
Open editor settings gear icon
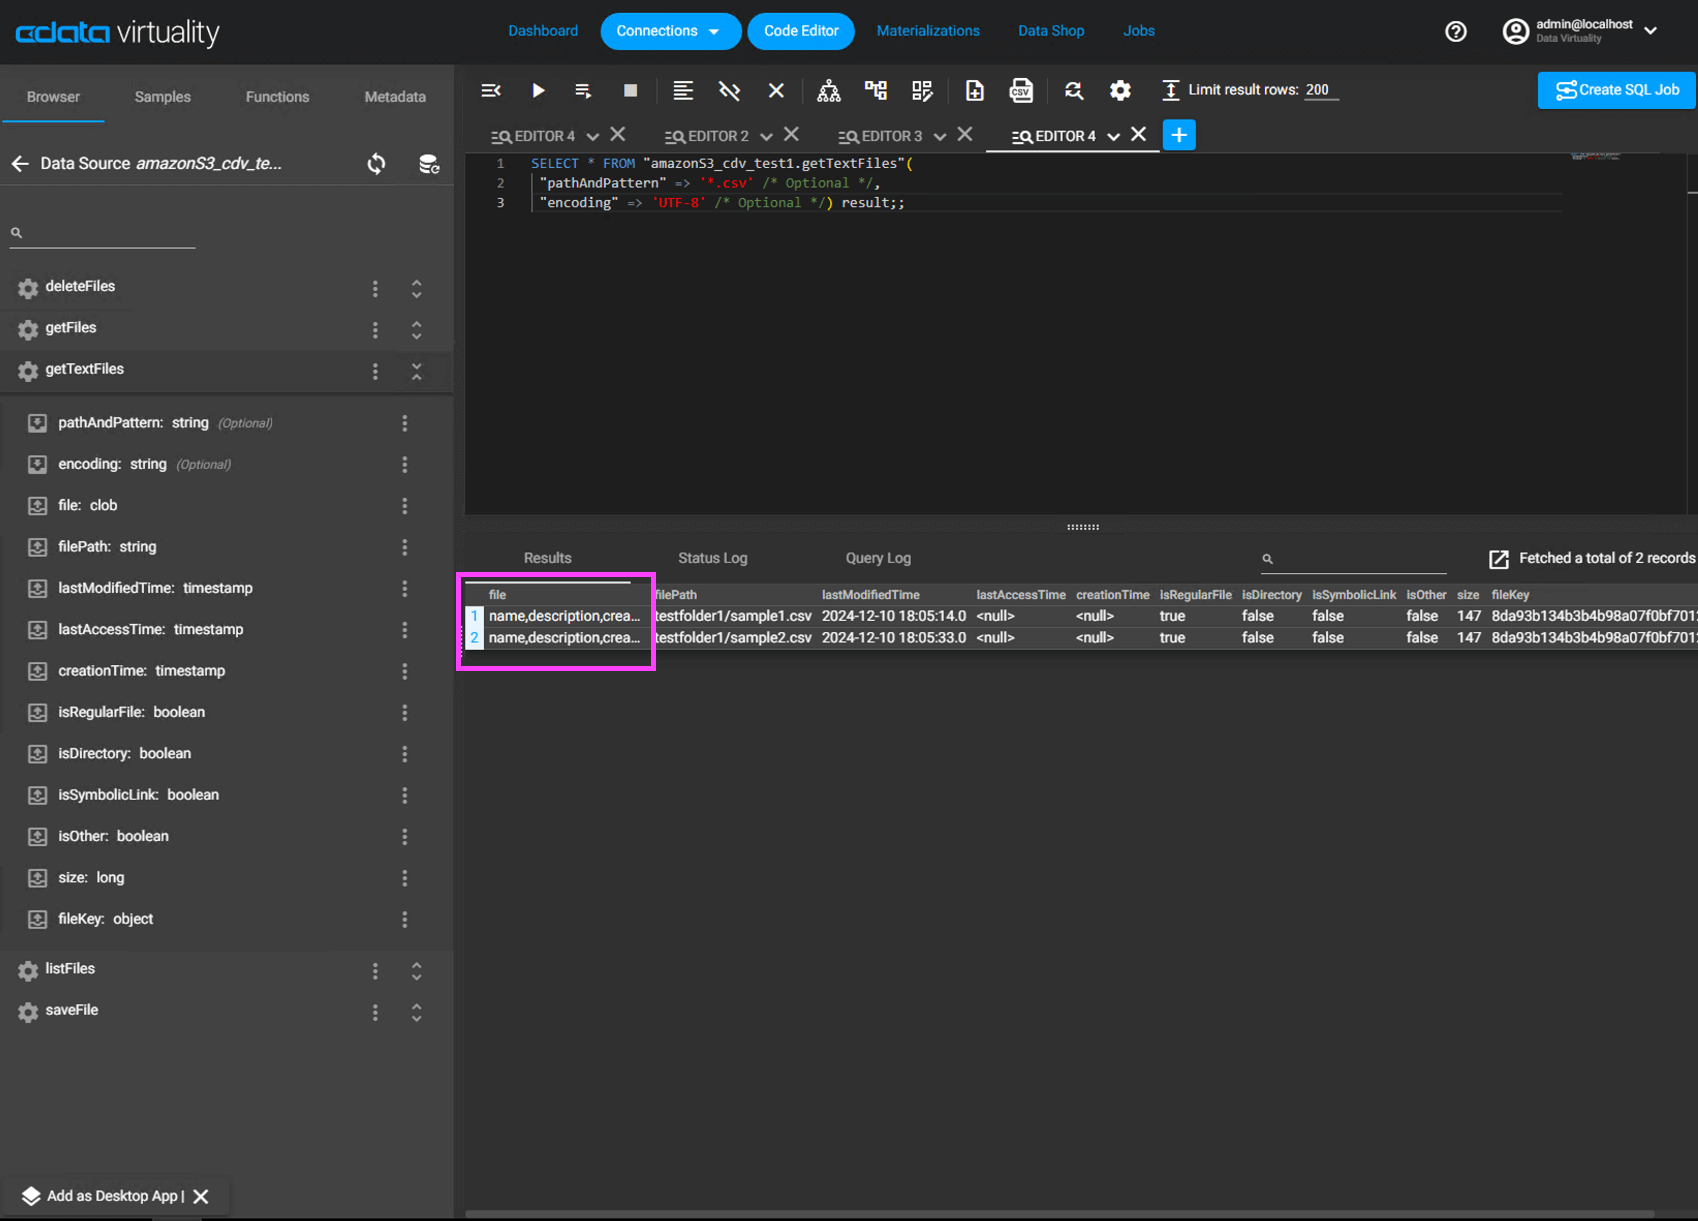1120,91
